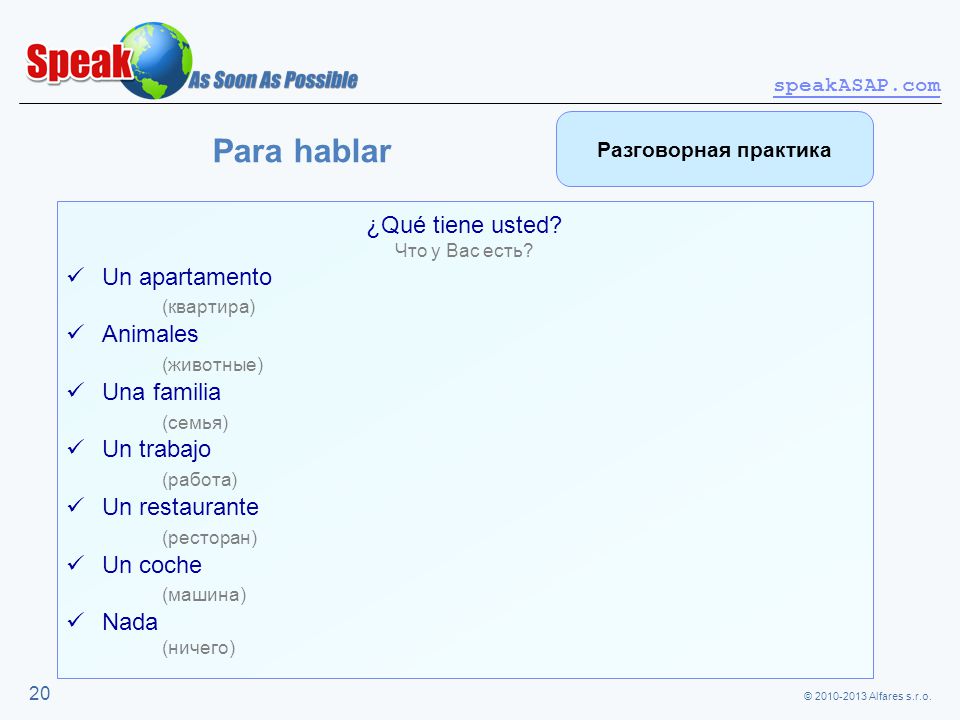
Task: Click the 'Una familia' list item
Action: coord(162,392)
